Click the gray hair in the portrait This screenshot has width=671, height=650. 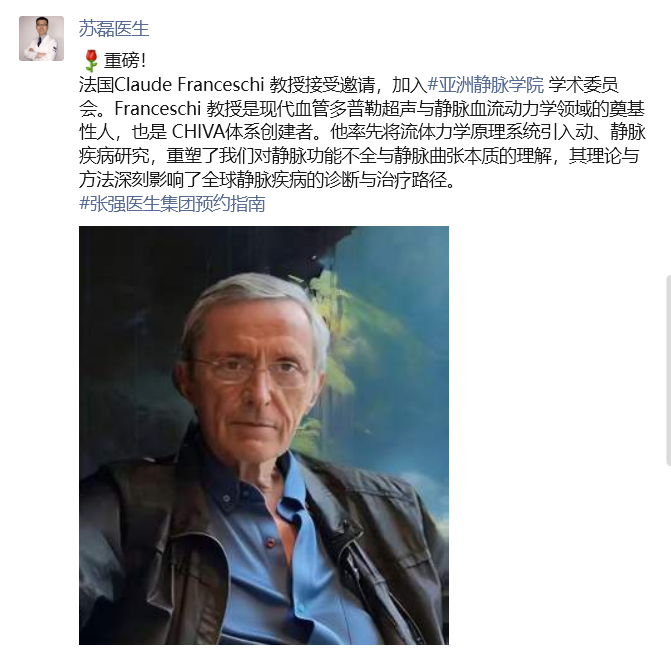pos(252,293)
